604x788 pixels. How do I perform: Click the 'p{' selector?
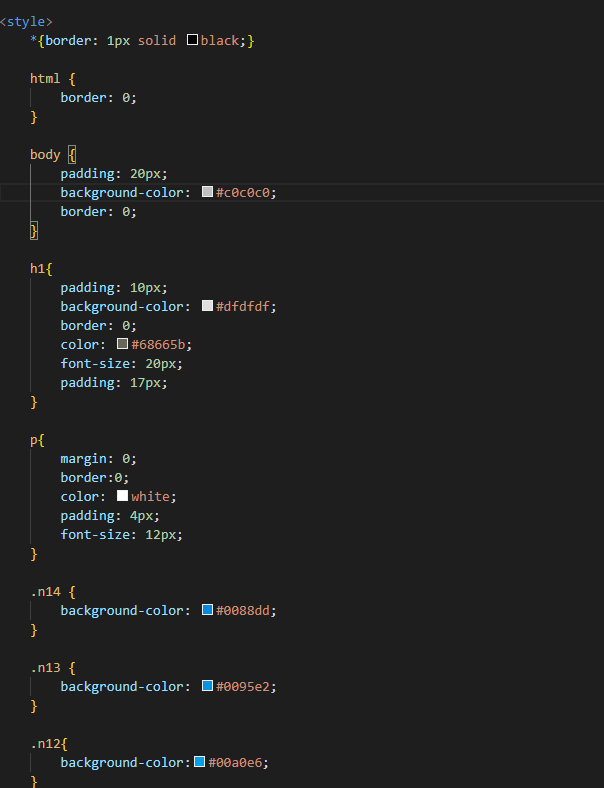(x=37, y=441)
